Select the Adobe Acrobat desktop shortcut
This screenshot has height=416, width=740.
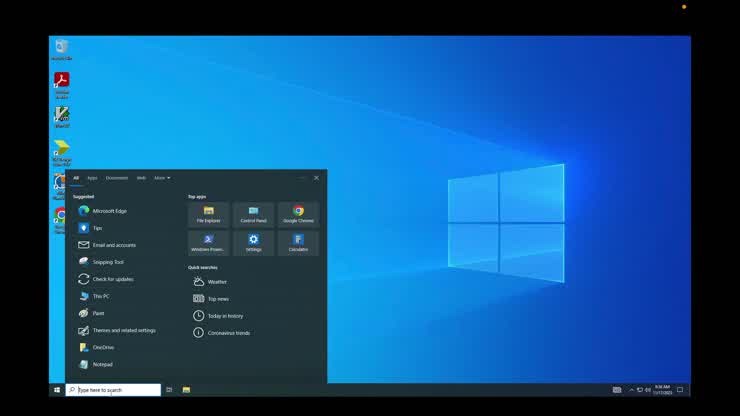coord(62,85)
